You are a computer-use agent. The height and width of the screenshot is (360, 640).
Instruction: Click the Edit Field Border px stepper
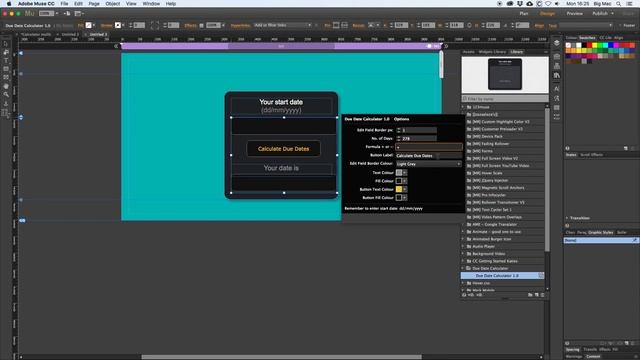pos(398,130)
